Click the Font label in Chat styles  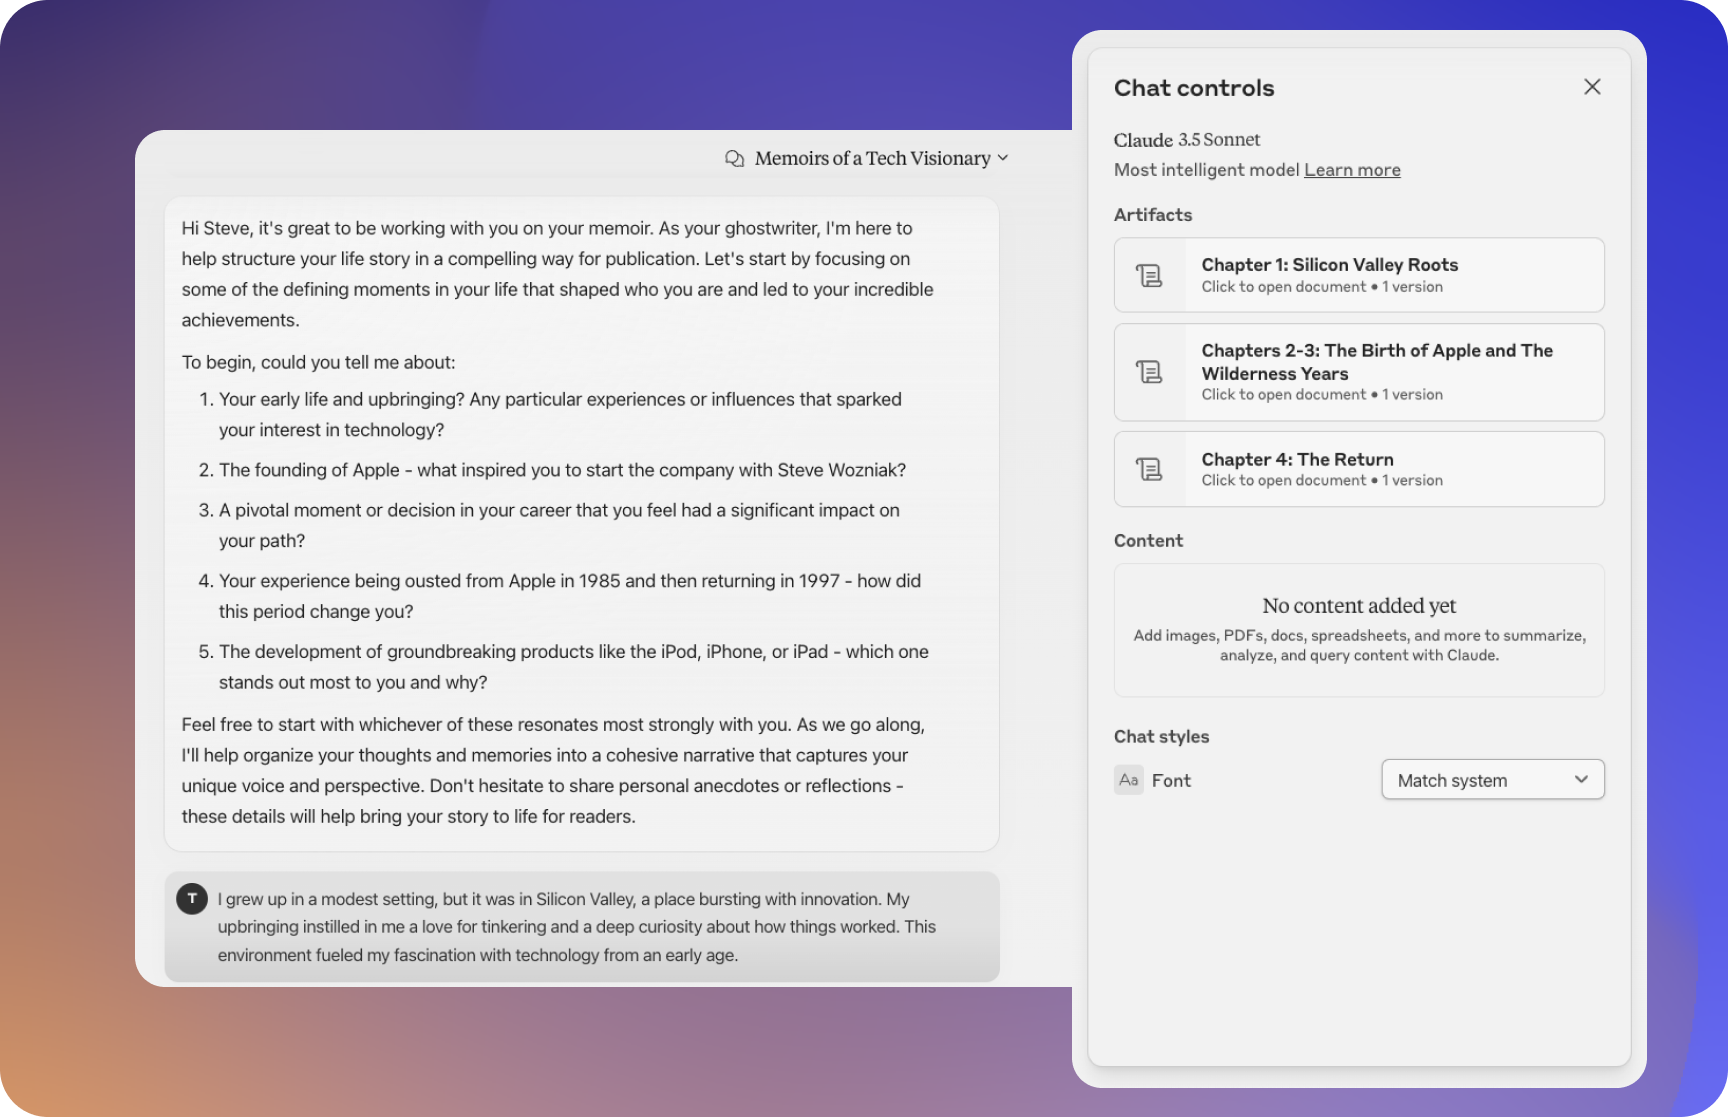click(1171, 780)
